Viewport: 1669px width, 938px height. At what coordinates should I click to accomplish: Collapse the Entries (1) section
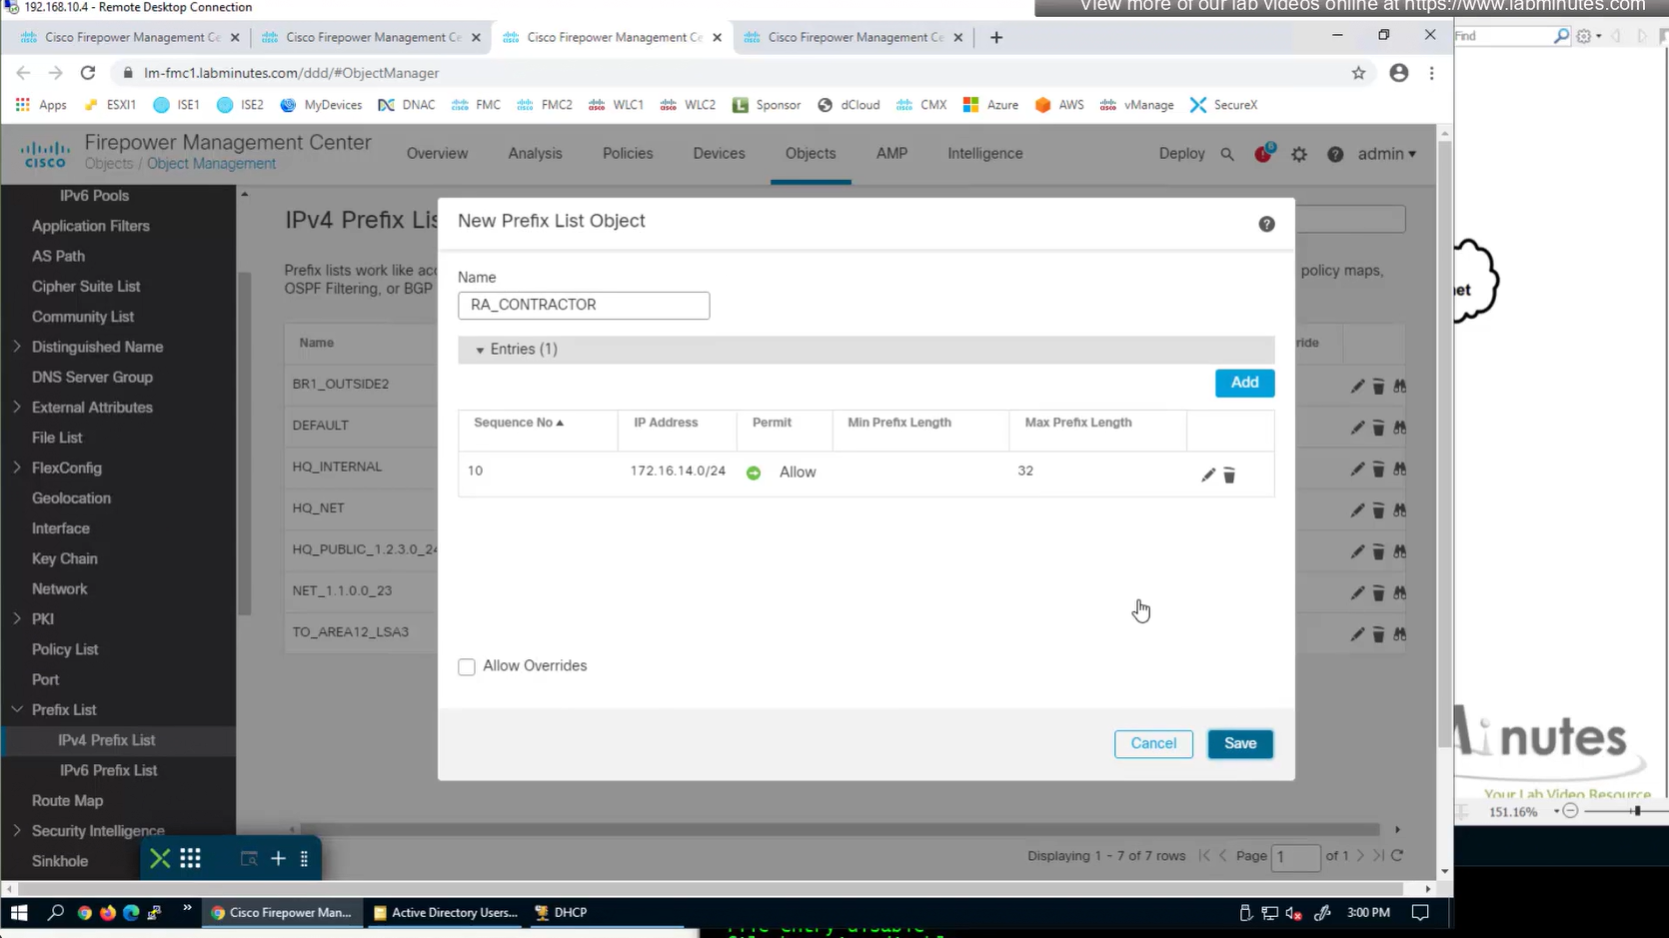[480, 350]
